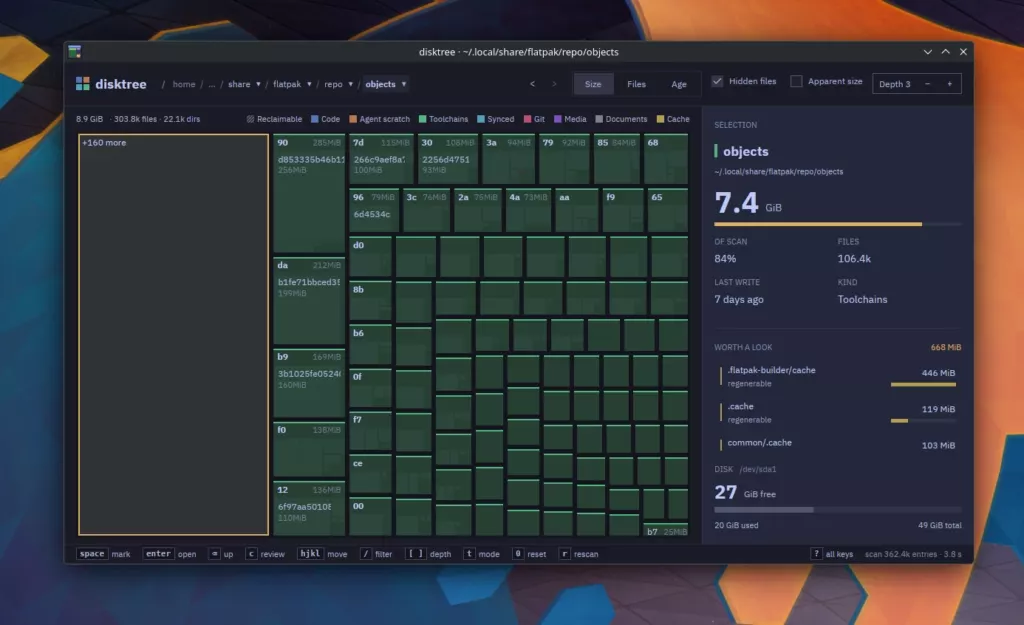Increase depth with the plus button

click(x=950, y=84)
